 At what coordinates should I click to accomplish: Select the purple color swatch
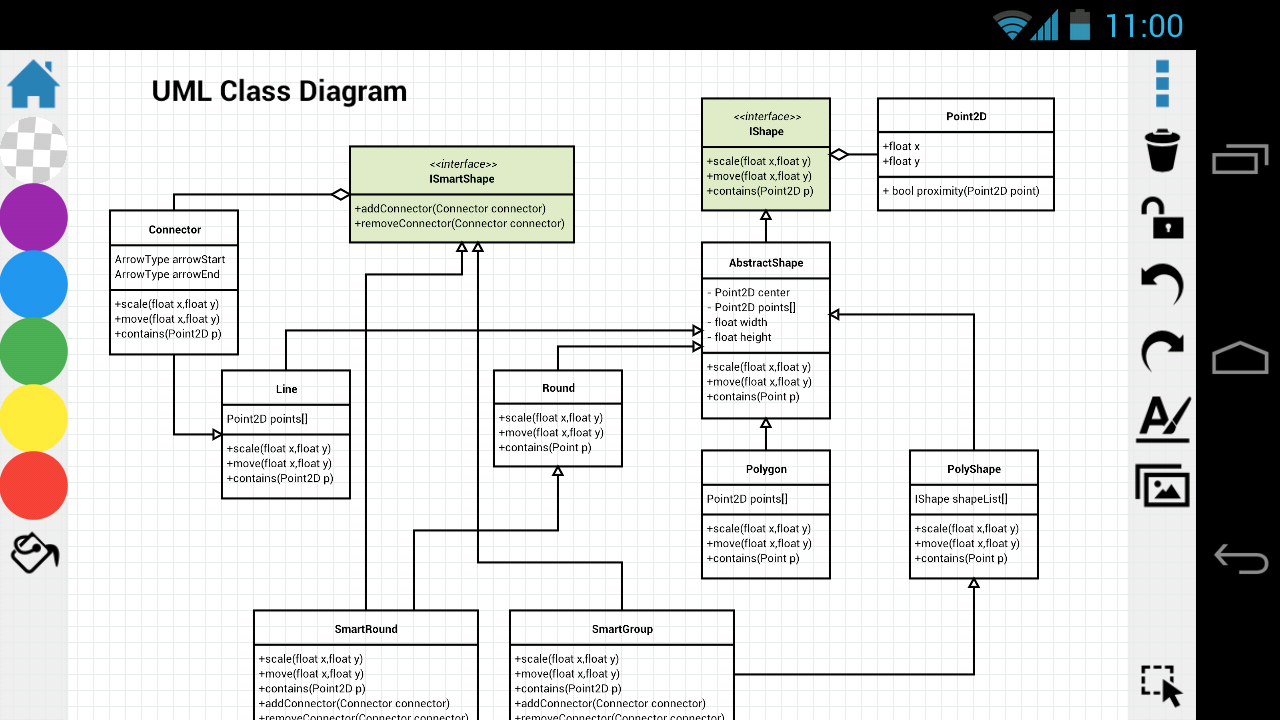click(33, 217)
